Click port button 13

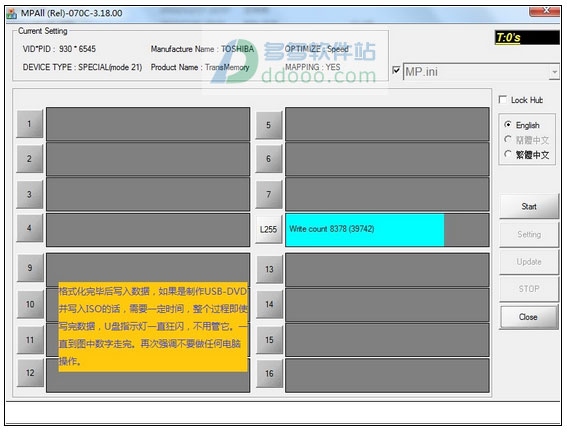pos(269,269)
